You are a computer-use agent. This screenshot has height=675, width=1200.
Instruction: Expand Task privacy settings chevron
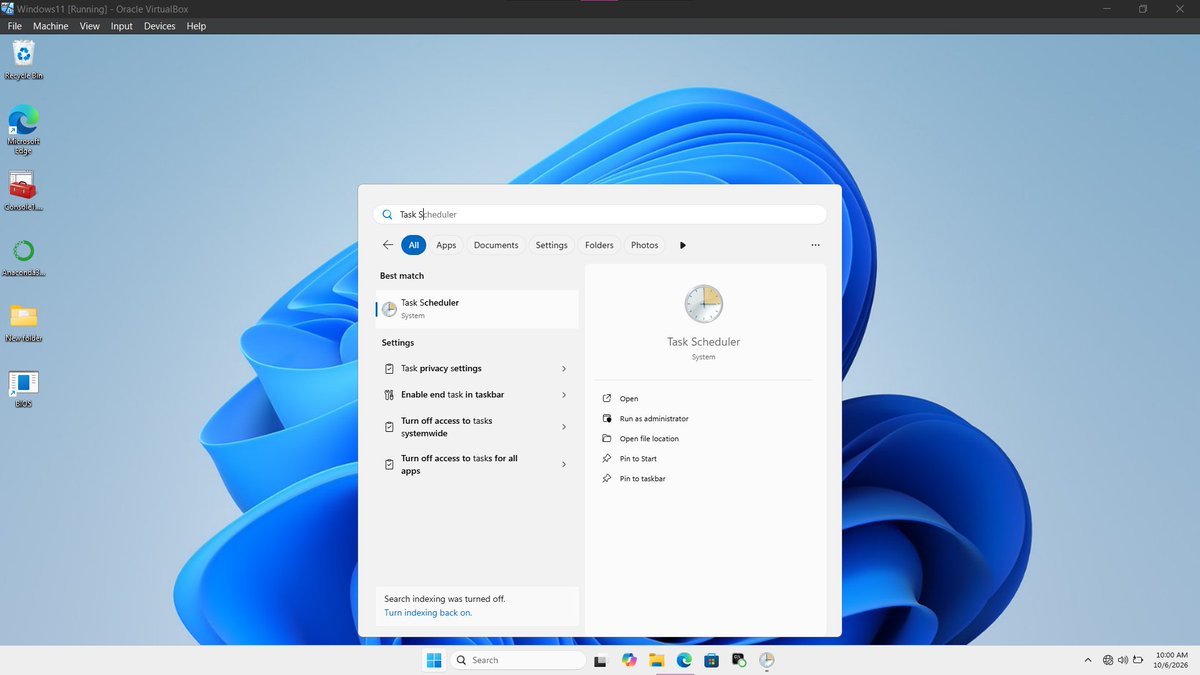coord(564,369)
